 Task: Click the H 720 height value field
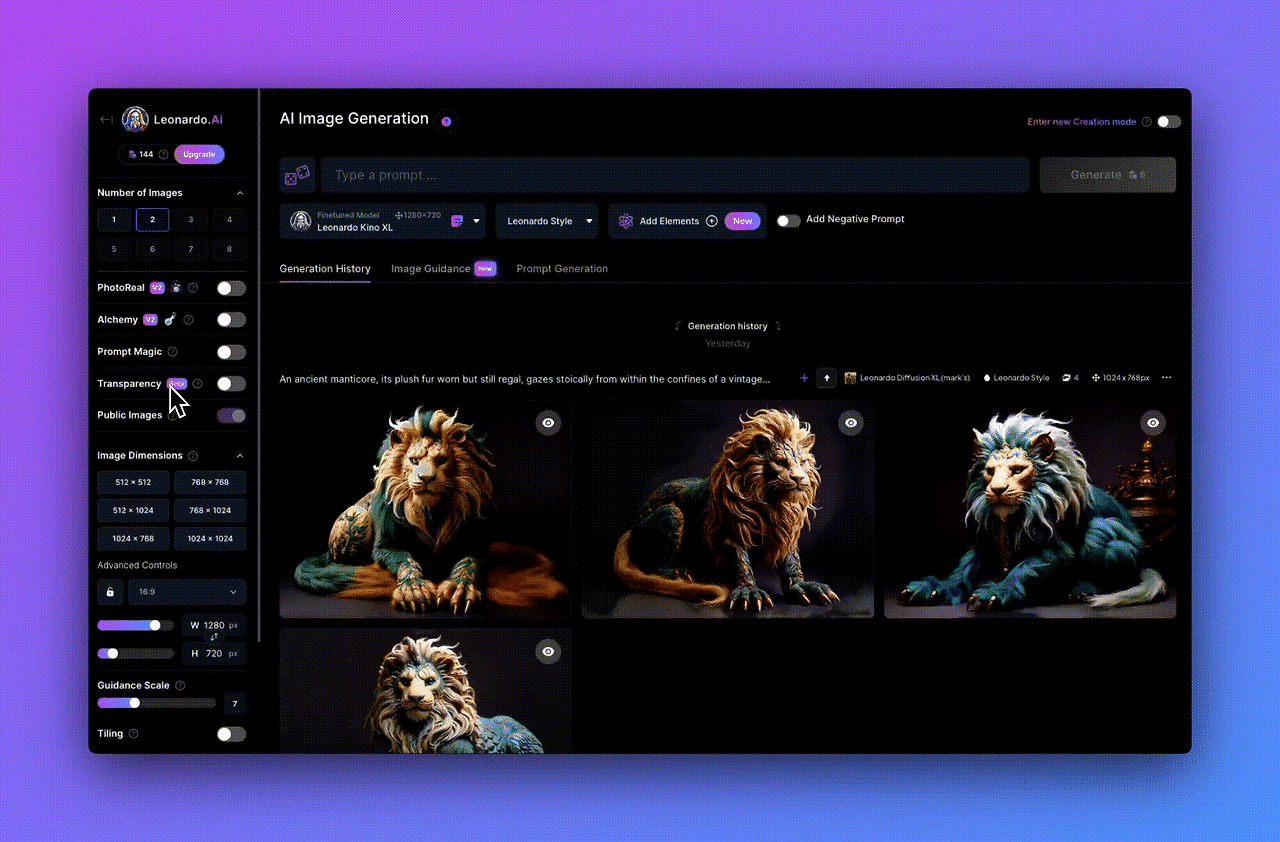214,653
